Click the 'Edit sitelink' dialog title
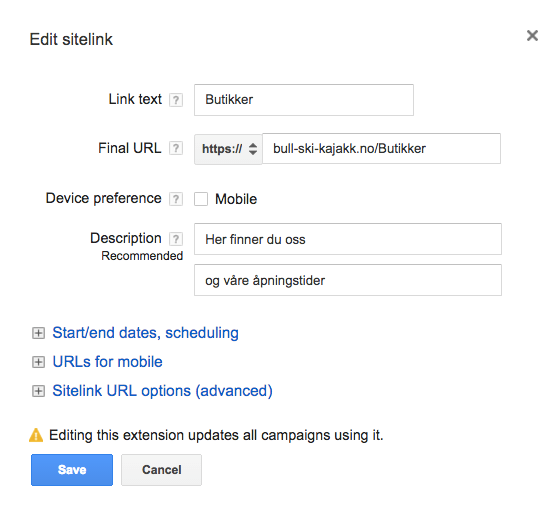Screen dimensions: 560x512 [71, 39]
